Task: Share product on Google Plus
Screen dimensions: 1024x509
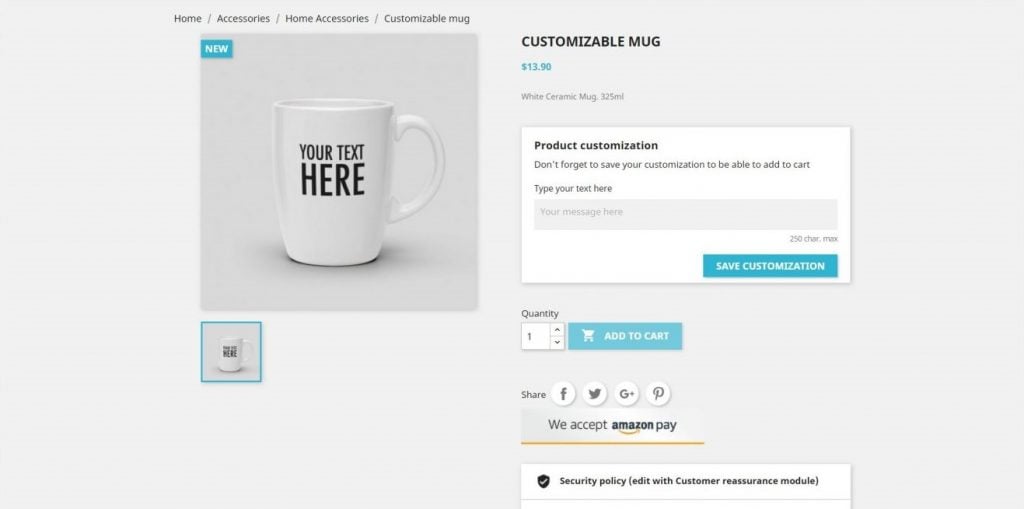Action: coord(627,394)
